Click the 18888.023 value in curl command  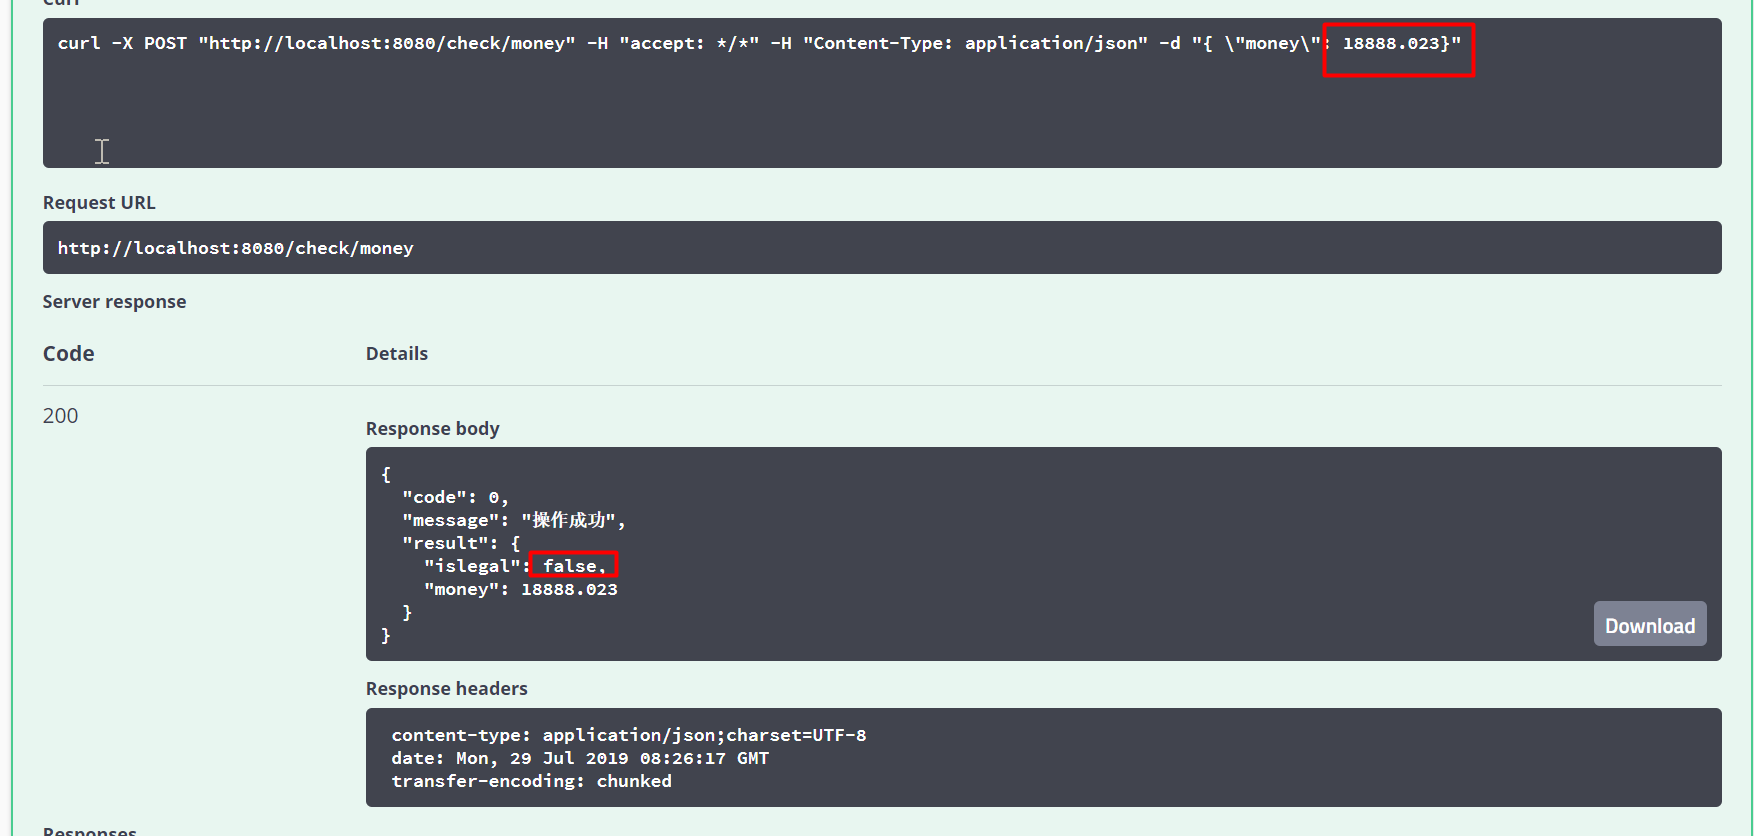[x=1390, y=44]
